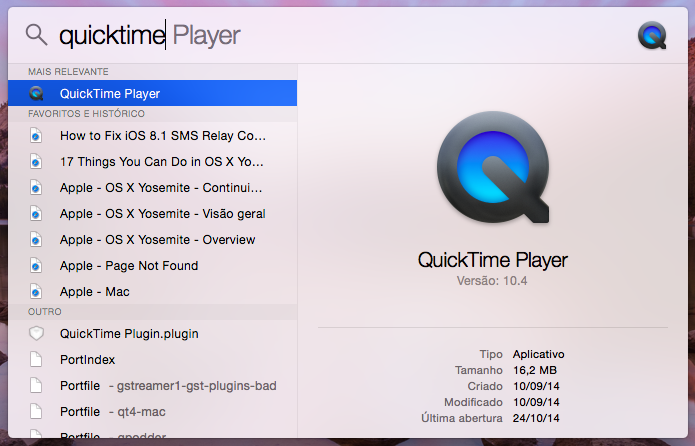Image resolution: width=695 pixels, height=446 pixels.
Task: Select the PortIndex file result
Action: coord(152,360)
